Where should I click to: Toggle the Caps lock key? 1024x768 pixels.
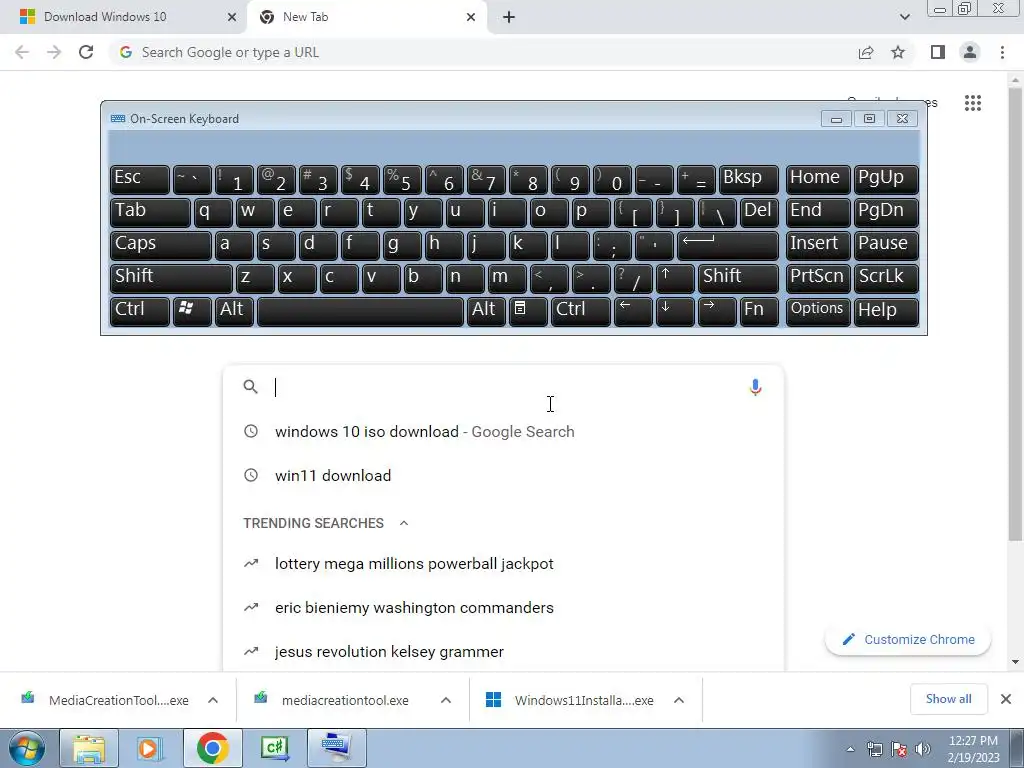coord(161,245)
